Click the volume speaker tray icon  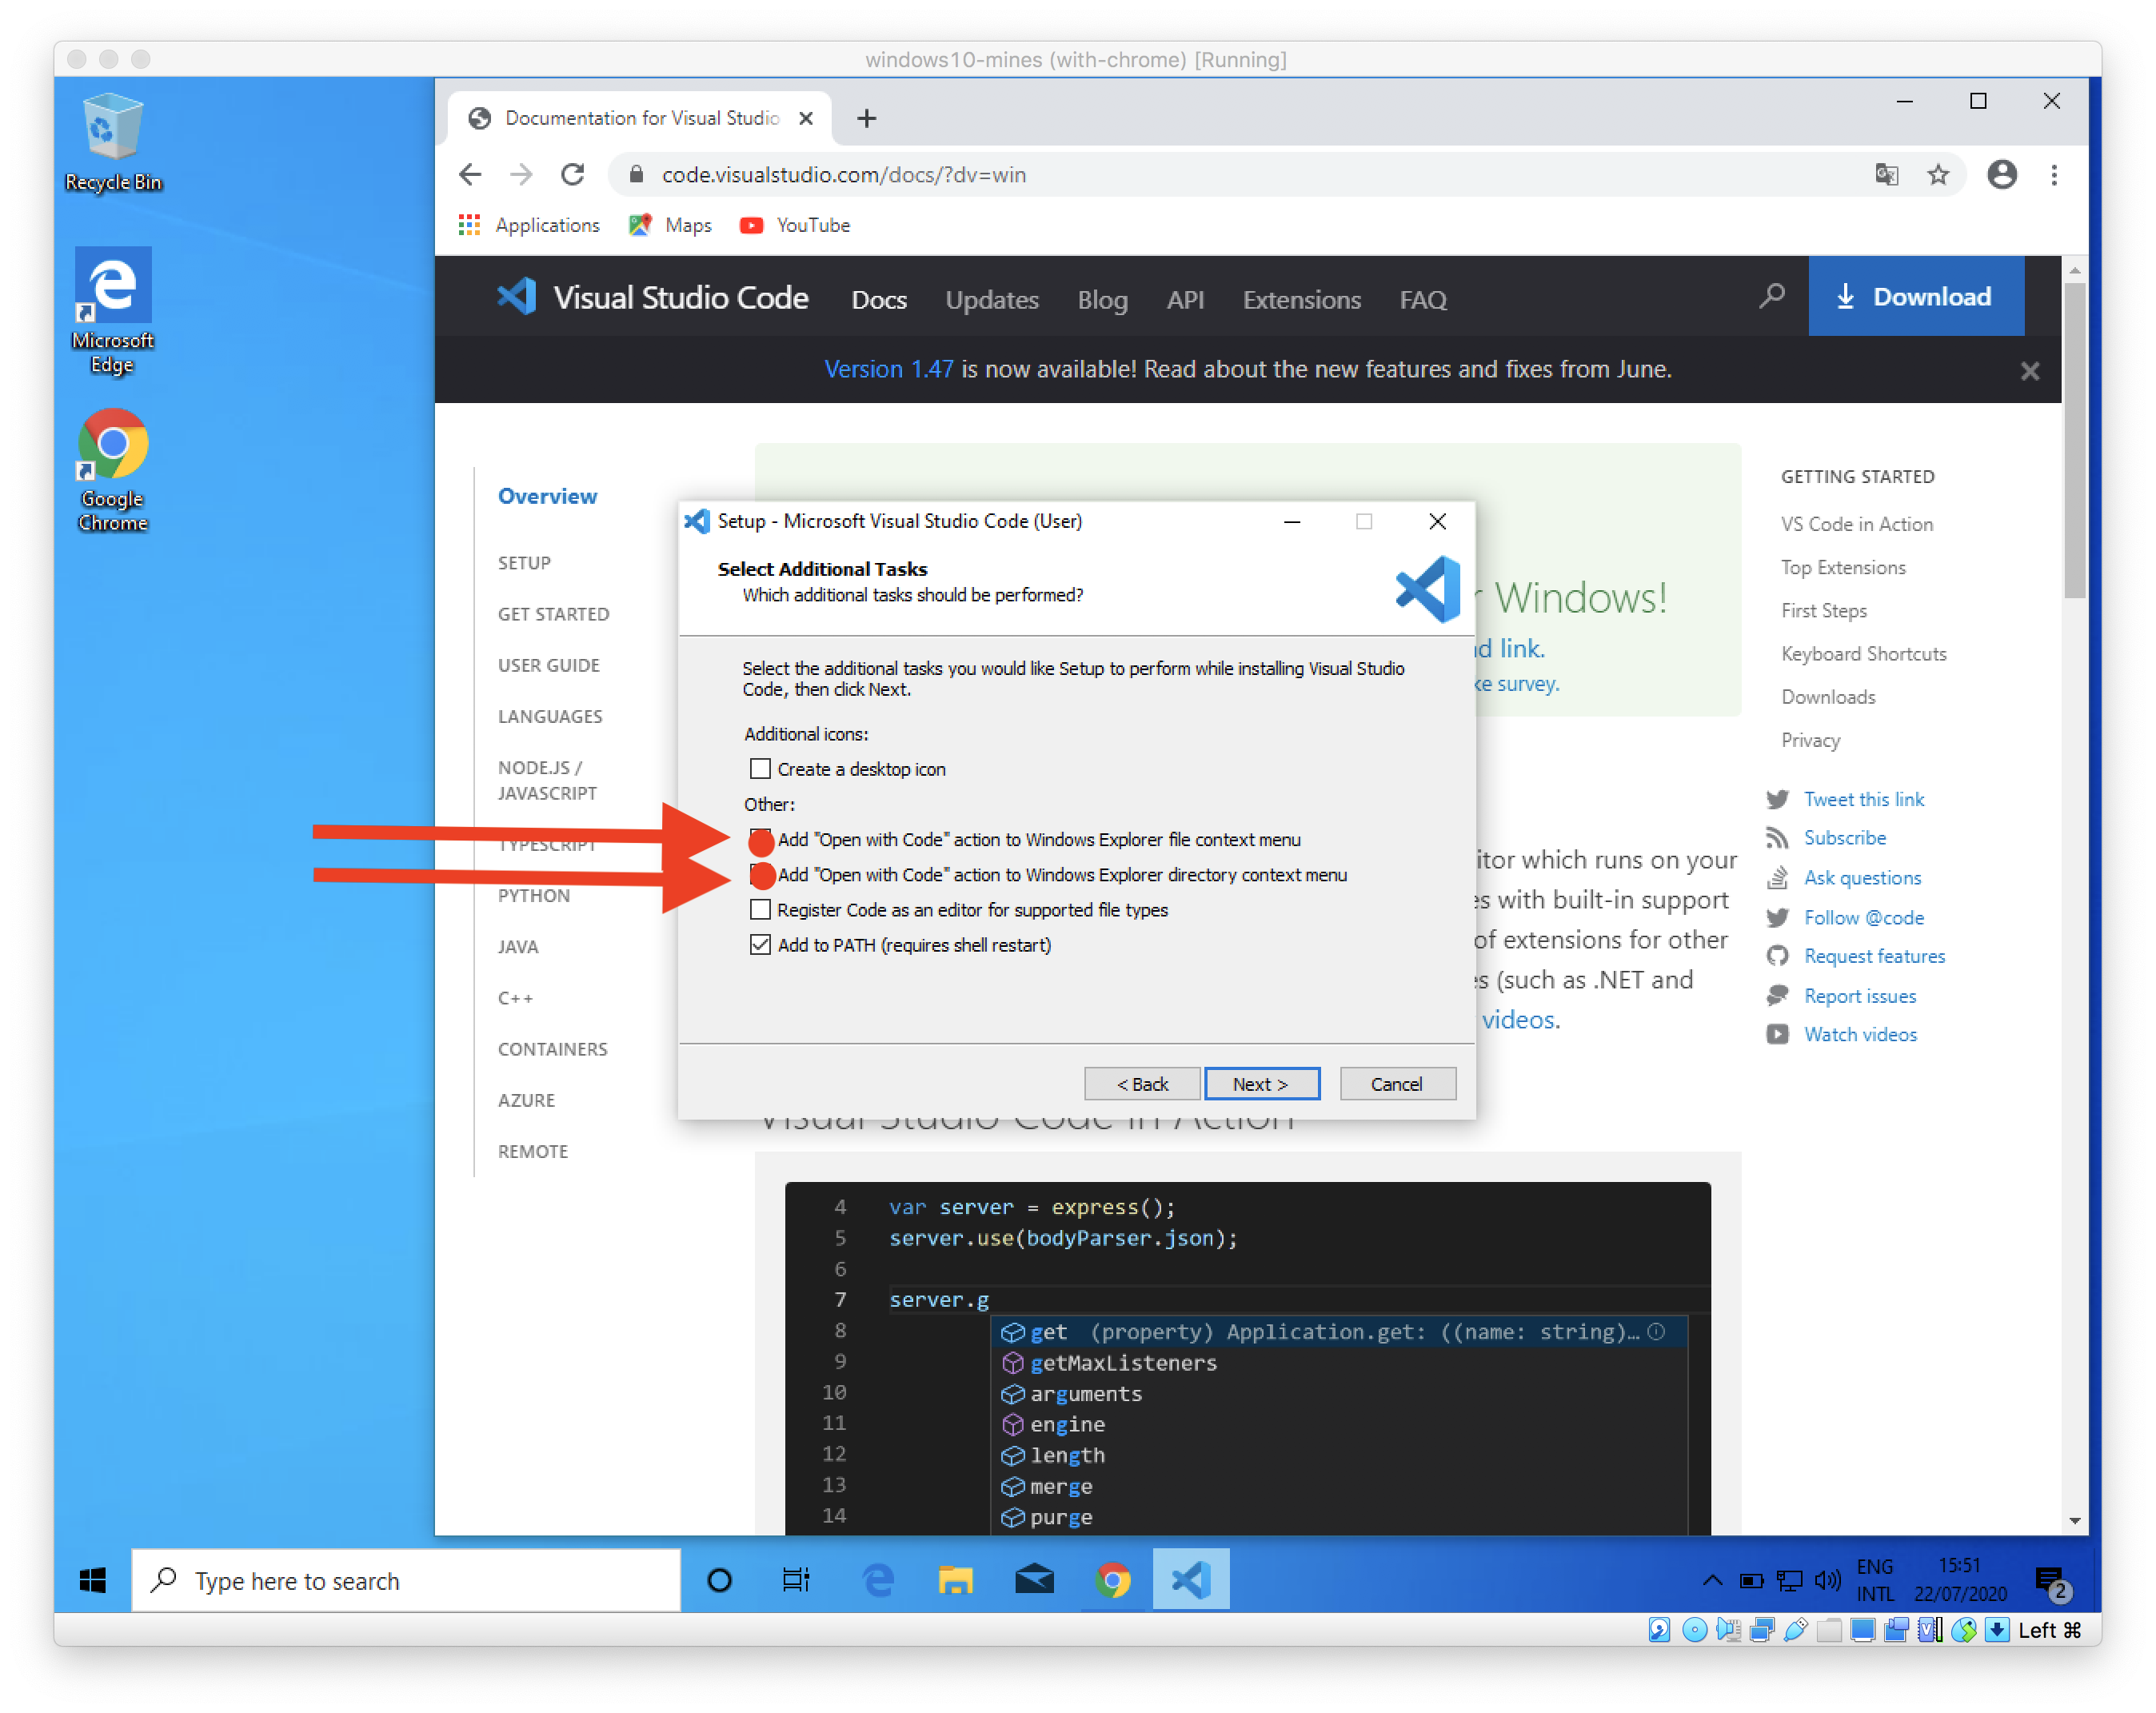point(1827,1580)
